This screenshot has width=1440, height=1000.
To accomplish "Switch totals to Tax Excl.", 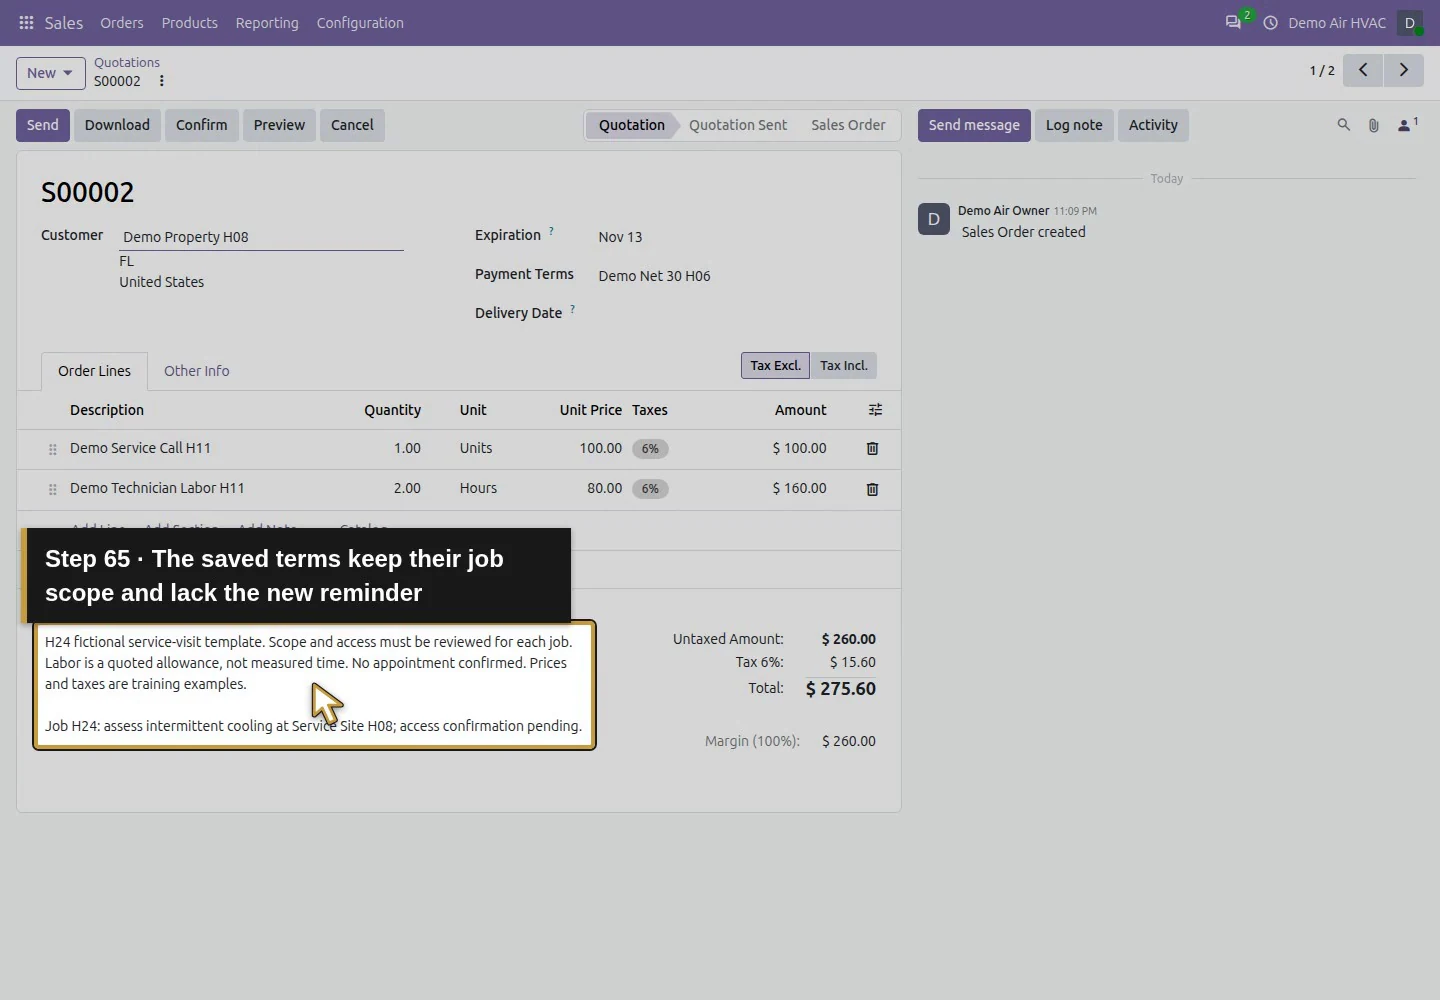I will coord(775,365).
